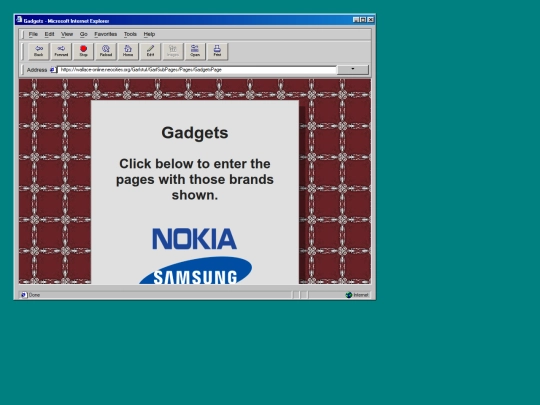
Task: Minimize the Internet Explorer window
Action: point(356,20)
